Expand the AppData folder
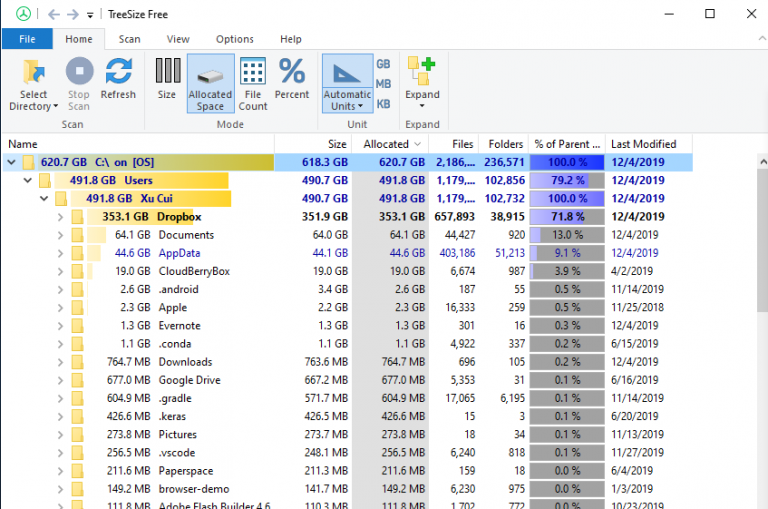 [60, 253]
